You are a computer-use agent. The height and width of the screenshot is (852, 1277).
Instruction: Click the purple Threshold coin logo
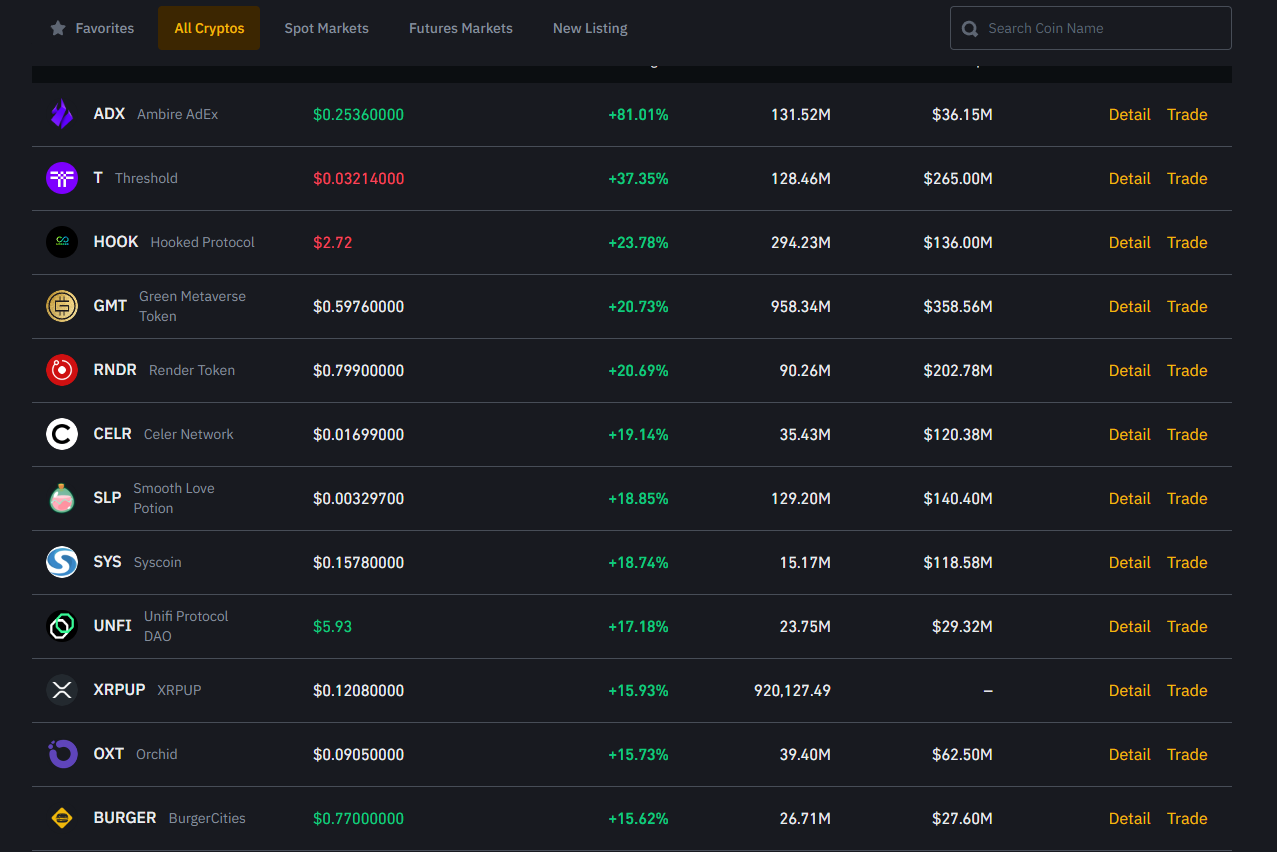click(x=62, y=178)
